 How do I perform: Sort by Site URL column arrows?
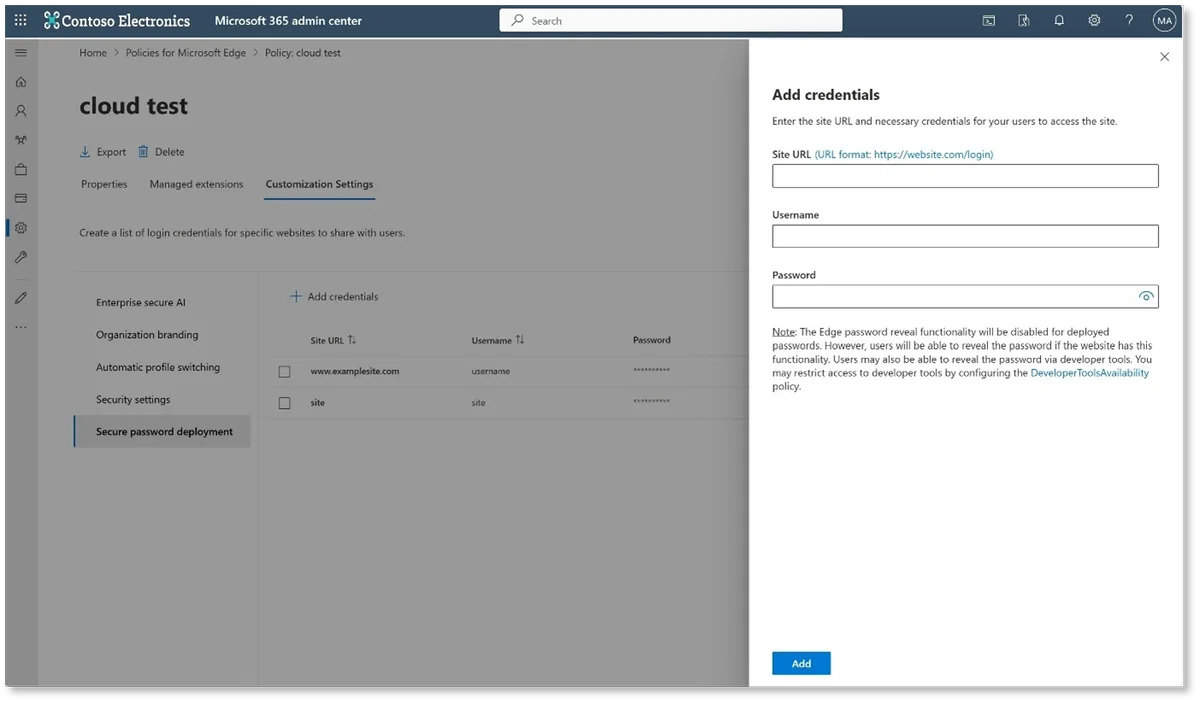click(352, 340)
